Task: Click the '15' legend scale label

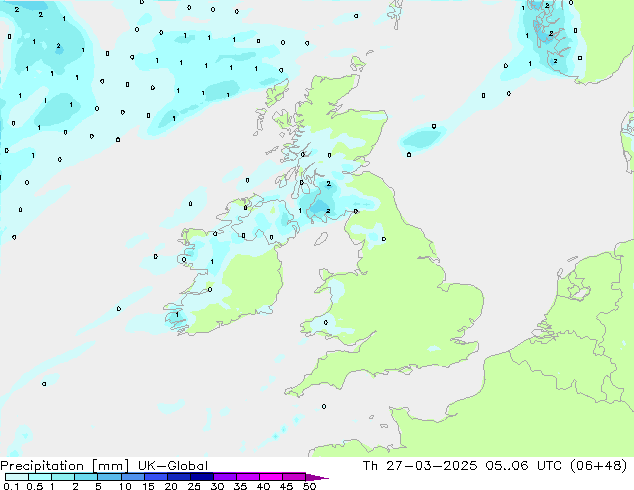Action: pyautogui.click(x=148, y=486)
